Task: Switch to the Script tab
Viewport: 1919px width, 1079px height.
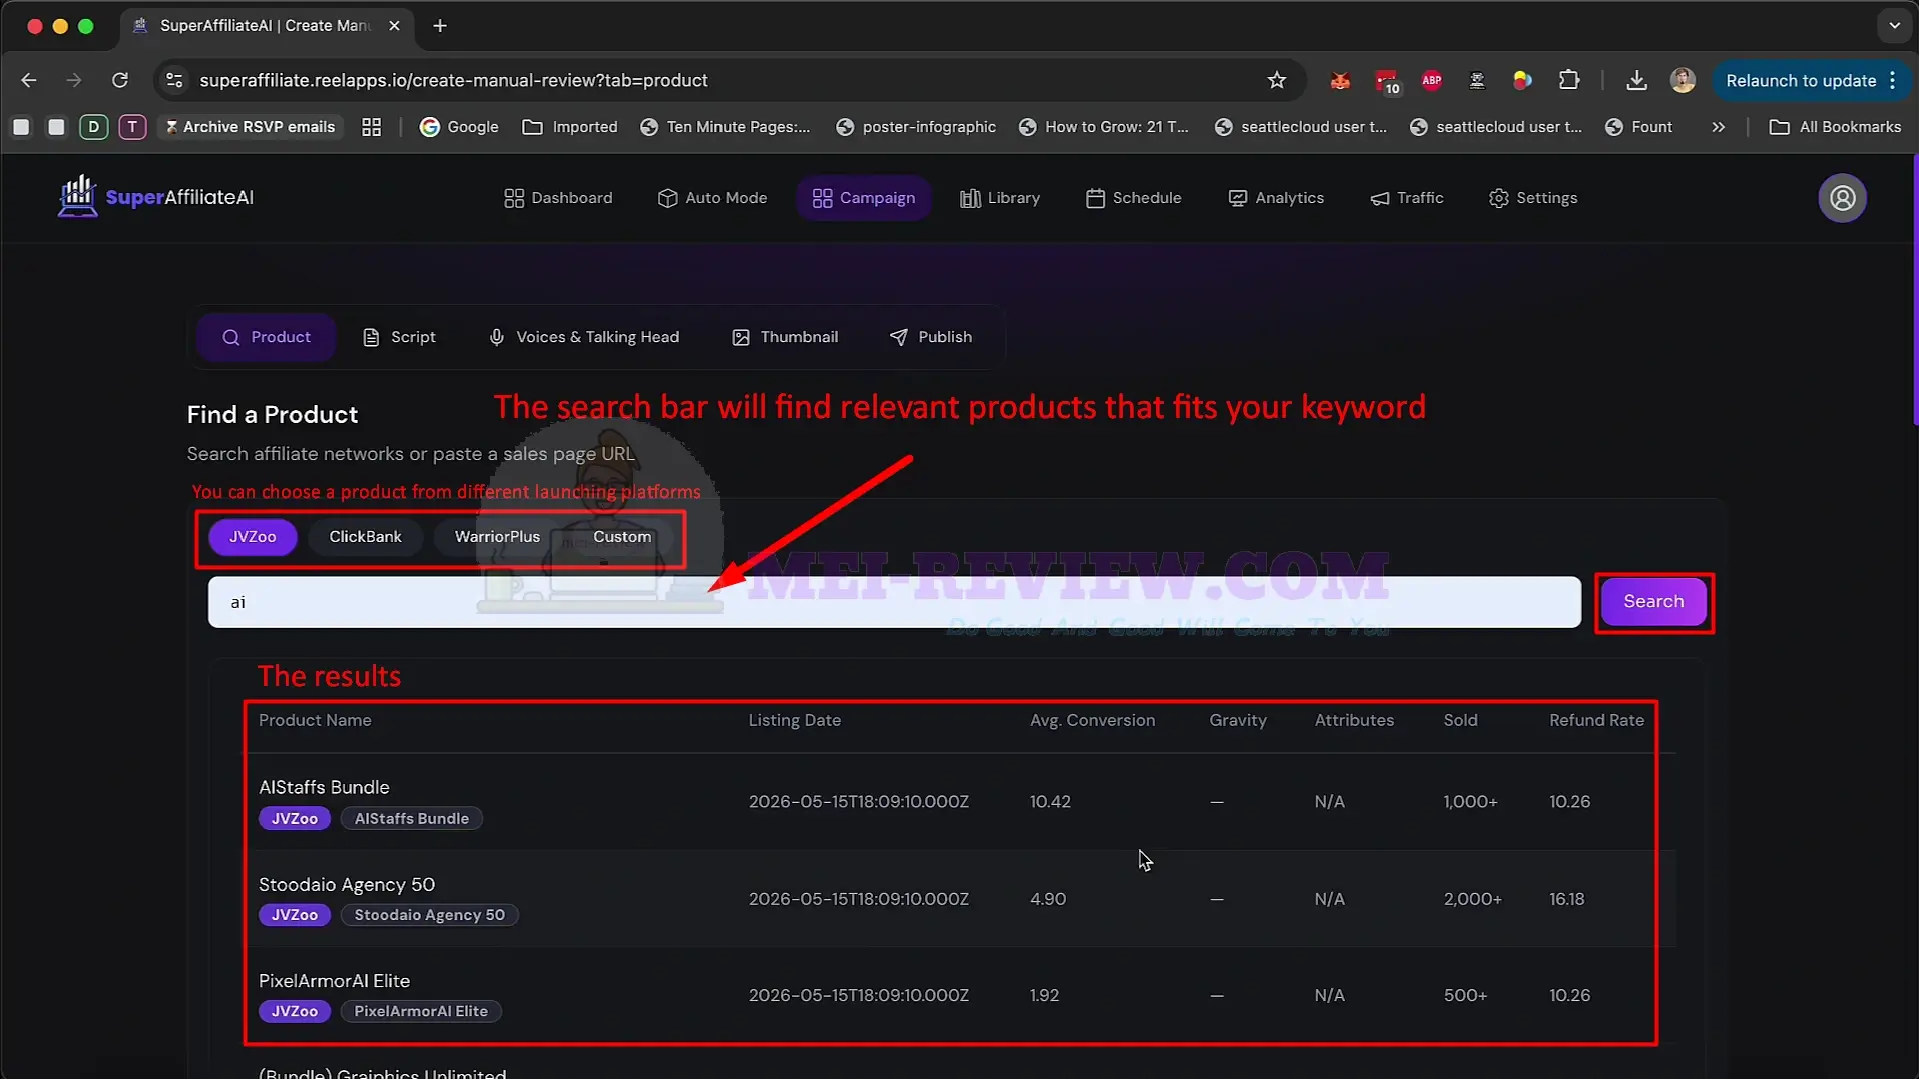Action: coord(399,337)
